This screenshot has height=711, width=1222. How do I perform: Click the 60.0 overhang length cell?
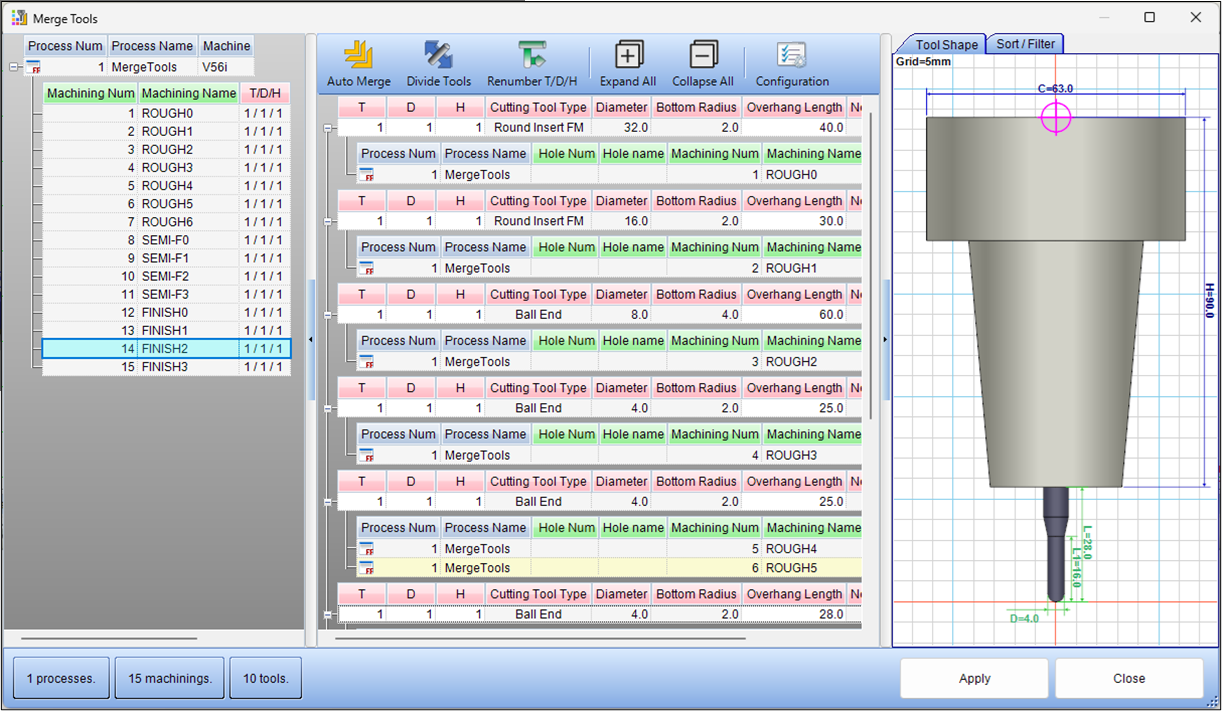[x=794, y=315]
